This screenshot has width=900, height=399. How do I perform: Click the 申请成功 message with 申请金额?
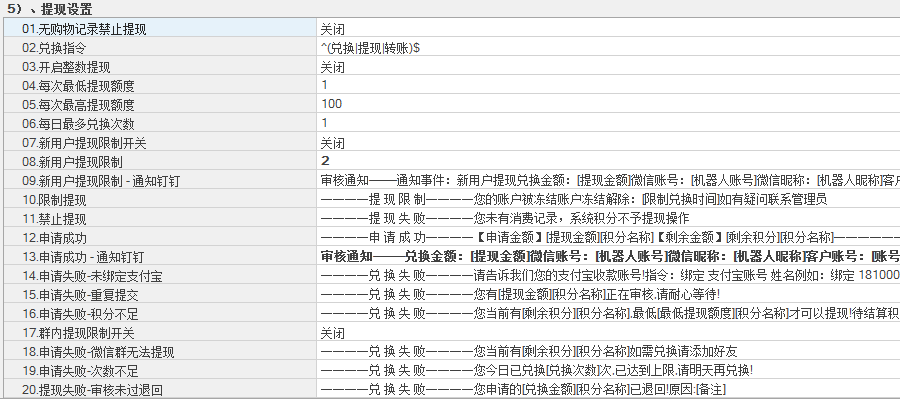click(x=610, y=237)
